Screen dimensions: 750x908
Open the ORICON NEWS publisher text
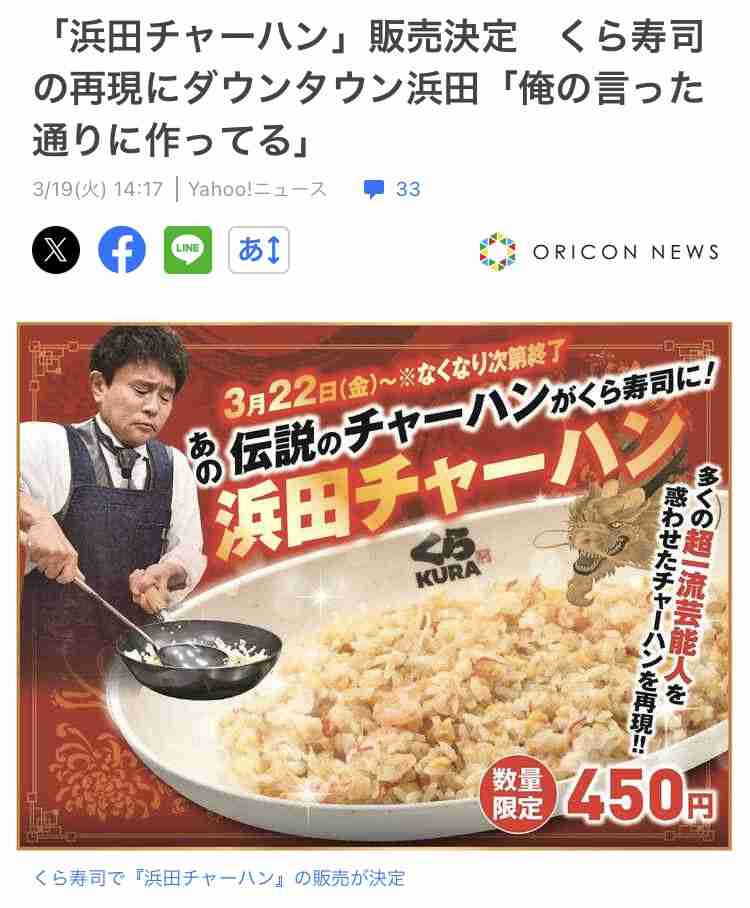tap(626, 252)
